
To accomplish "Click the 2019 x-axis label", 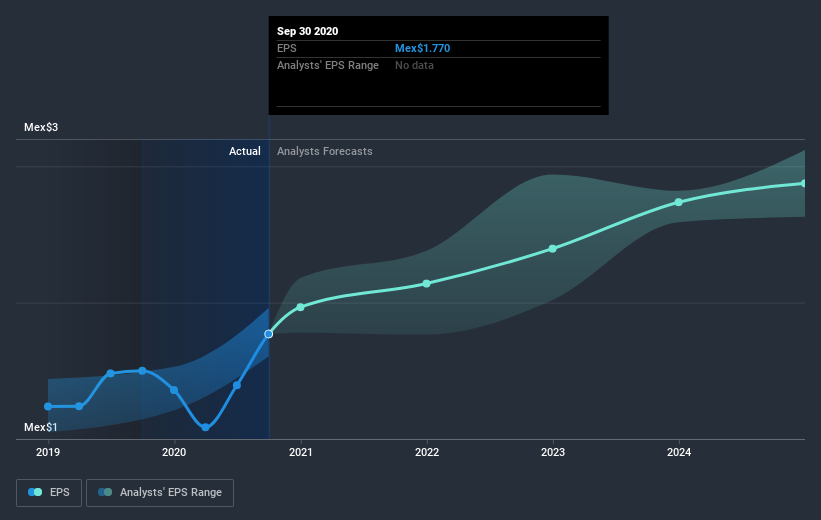I will tap(48, 452).
